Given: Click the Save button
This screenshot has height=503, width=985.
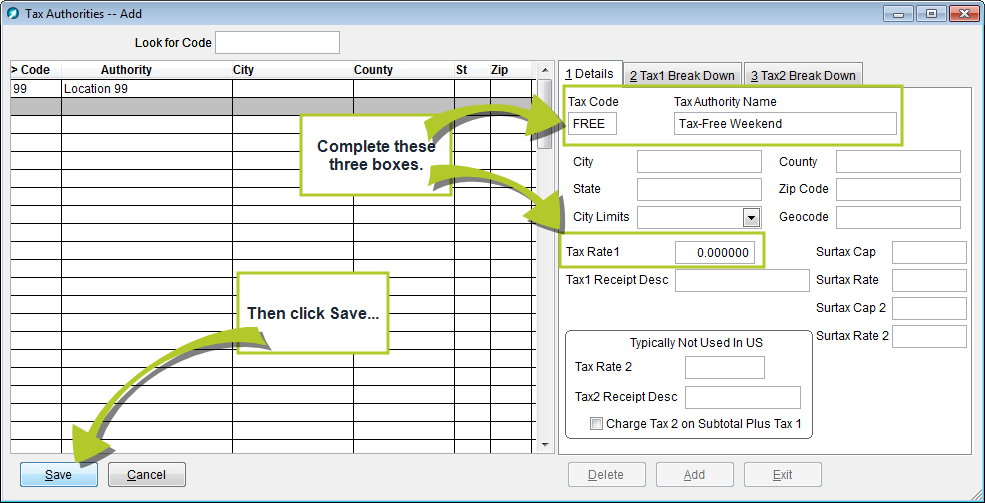Looking at the screenshot, I should [x=59, y=475].
